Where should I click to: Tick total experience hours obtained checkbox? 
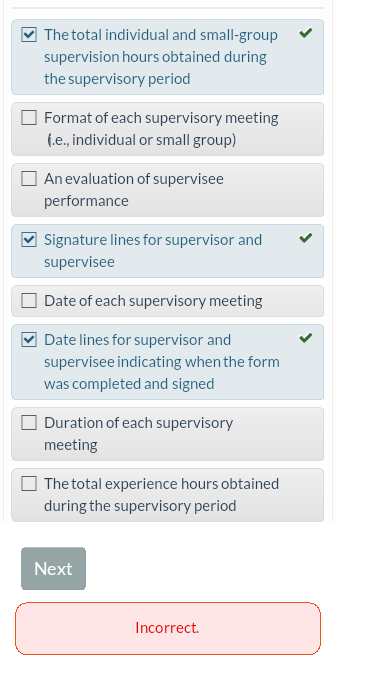point(29,484)
